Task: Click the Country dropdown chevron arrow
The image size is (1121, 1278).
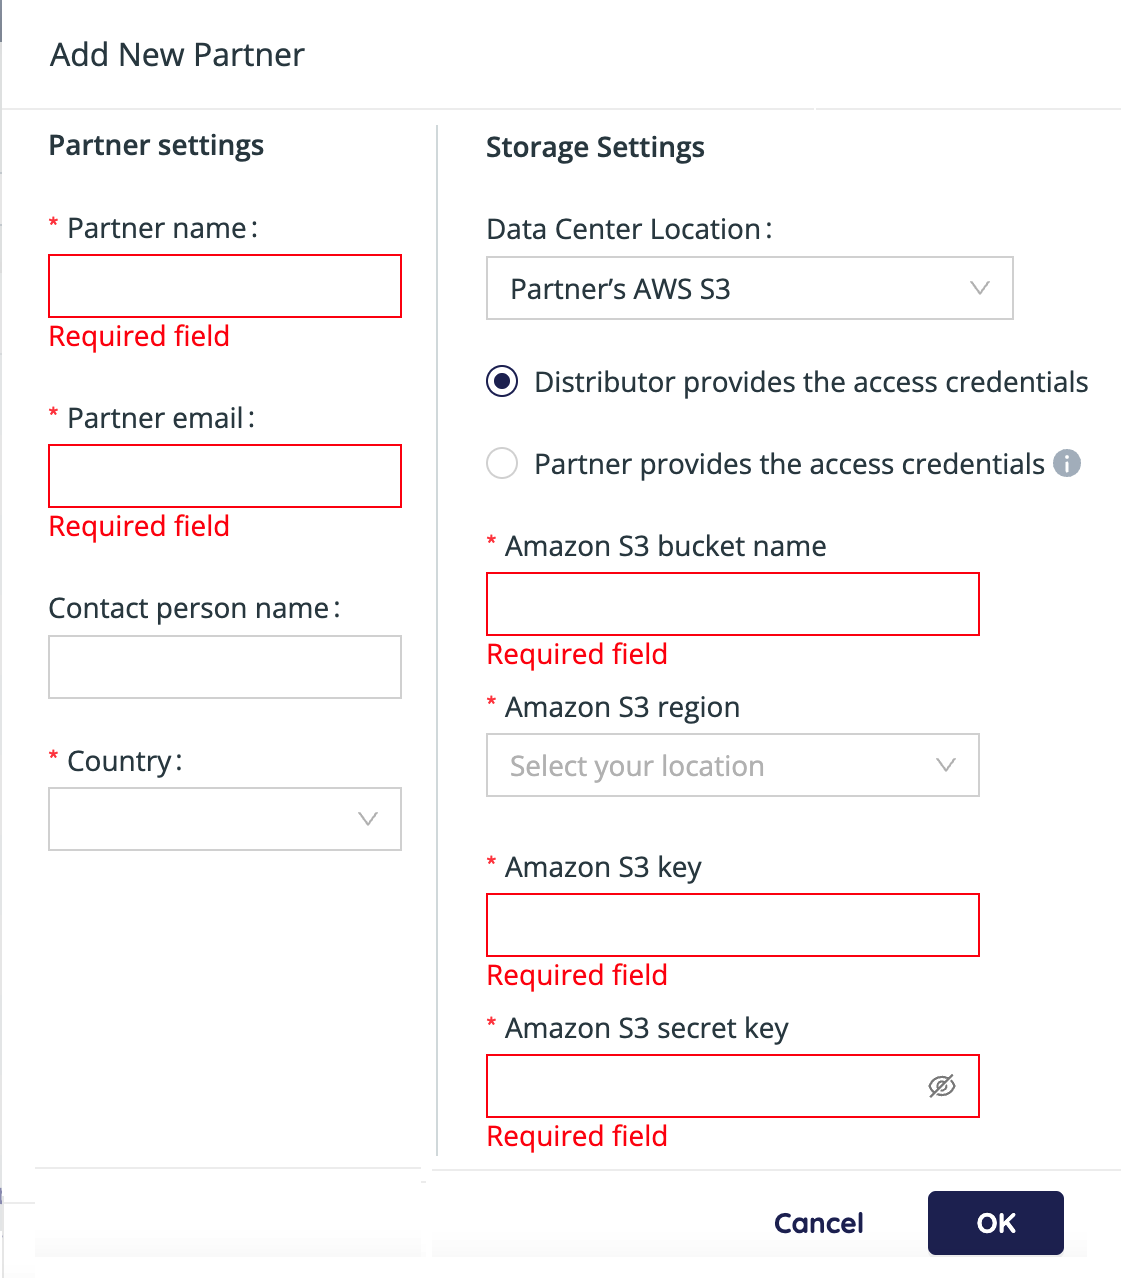Action: [368, 819]
